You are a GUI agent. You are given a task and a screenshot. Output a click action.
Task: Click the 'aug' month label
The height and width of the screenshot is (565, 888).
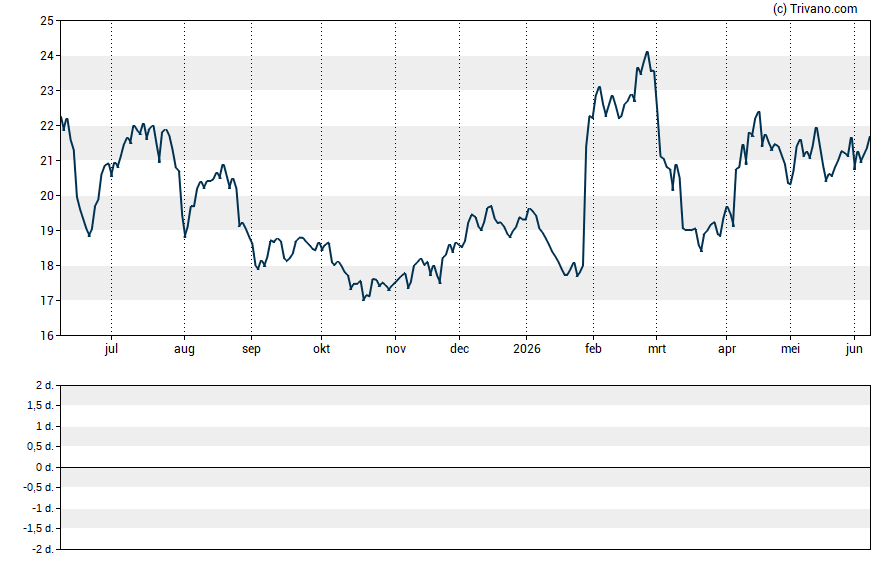[184, 349]
